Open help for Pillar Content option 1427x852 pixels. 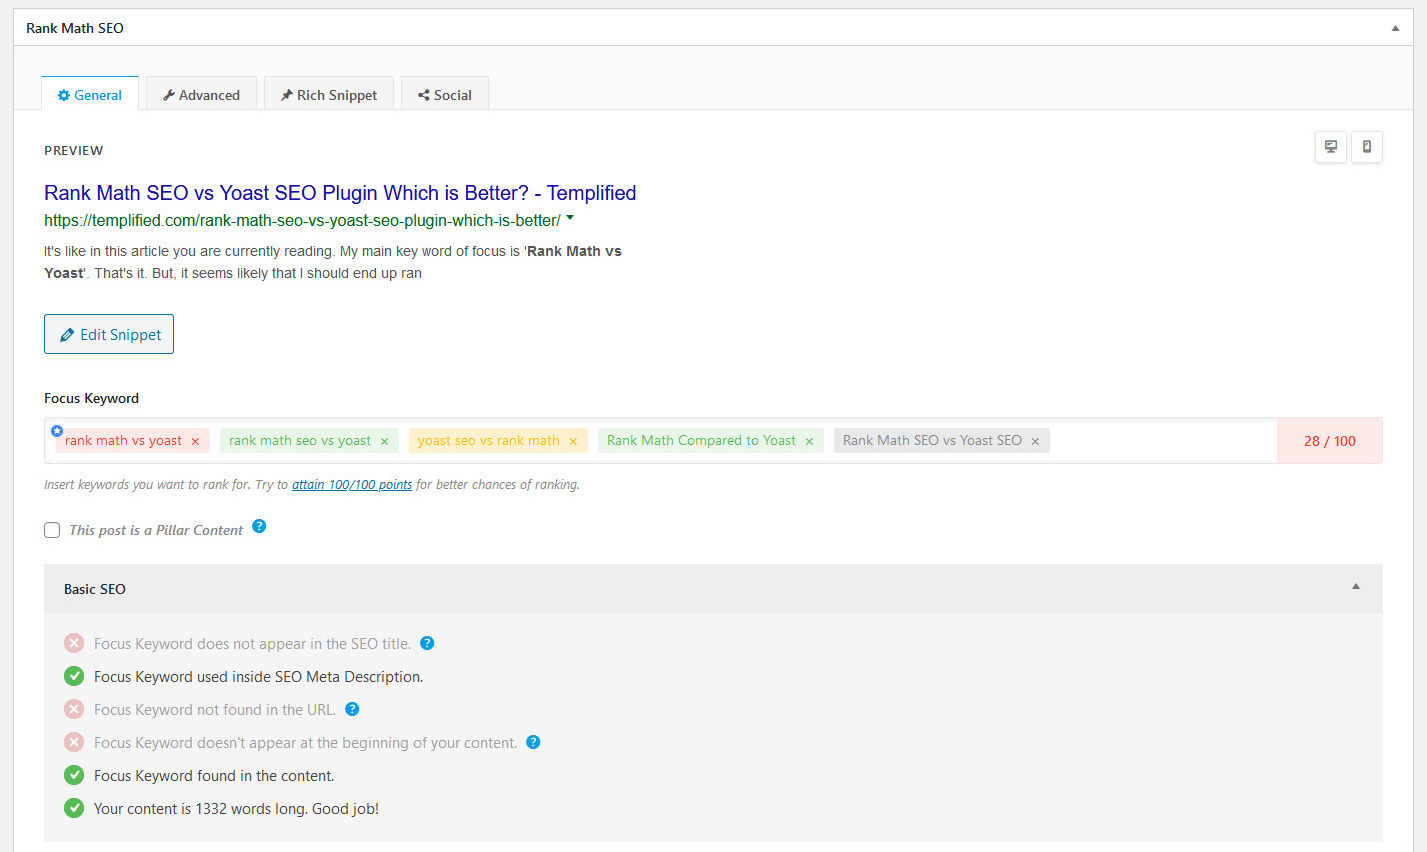tap(259, 526)
